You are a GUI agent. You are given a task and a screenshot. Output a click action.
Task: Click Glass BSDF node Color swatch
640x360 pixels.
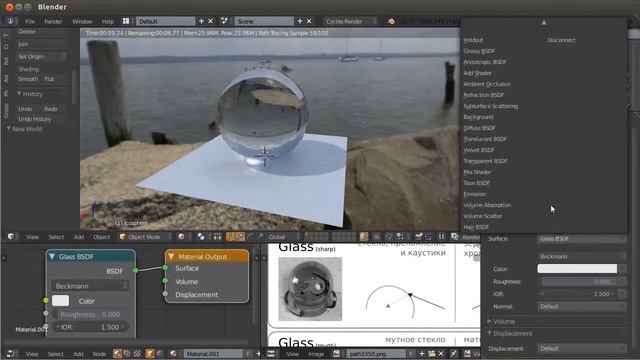(60, 301)
